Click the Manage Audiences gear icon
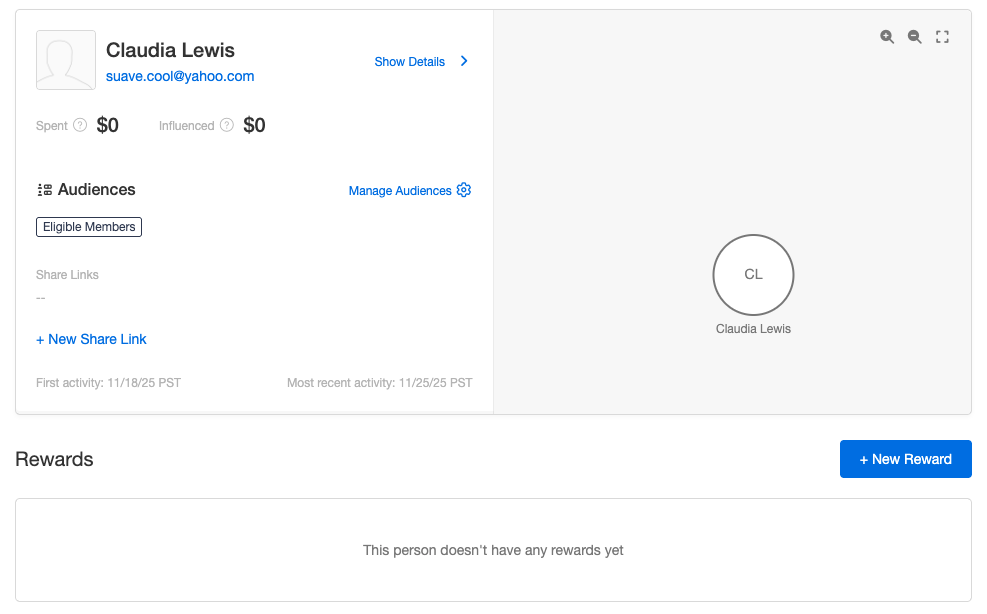The image size is (987, 614). coord(464,190)
